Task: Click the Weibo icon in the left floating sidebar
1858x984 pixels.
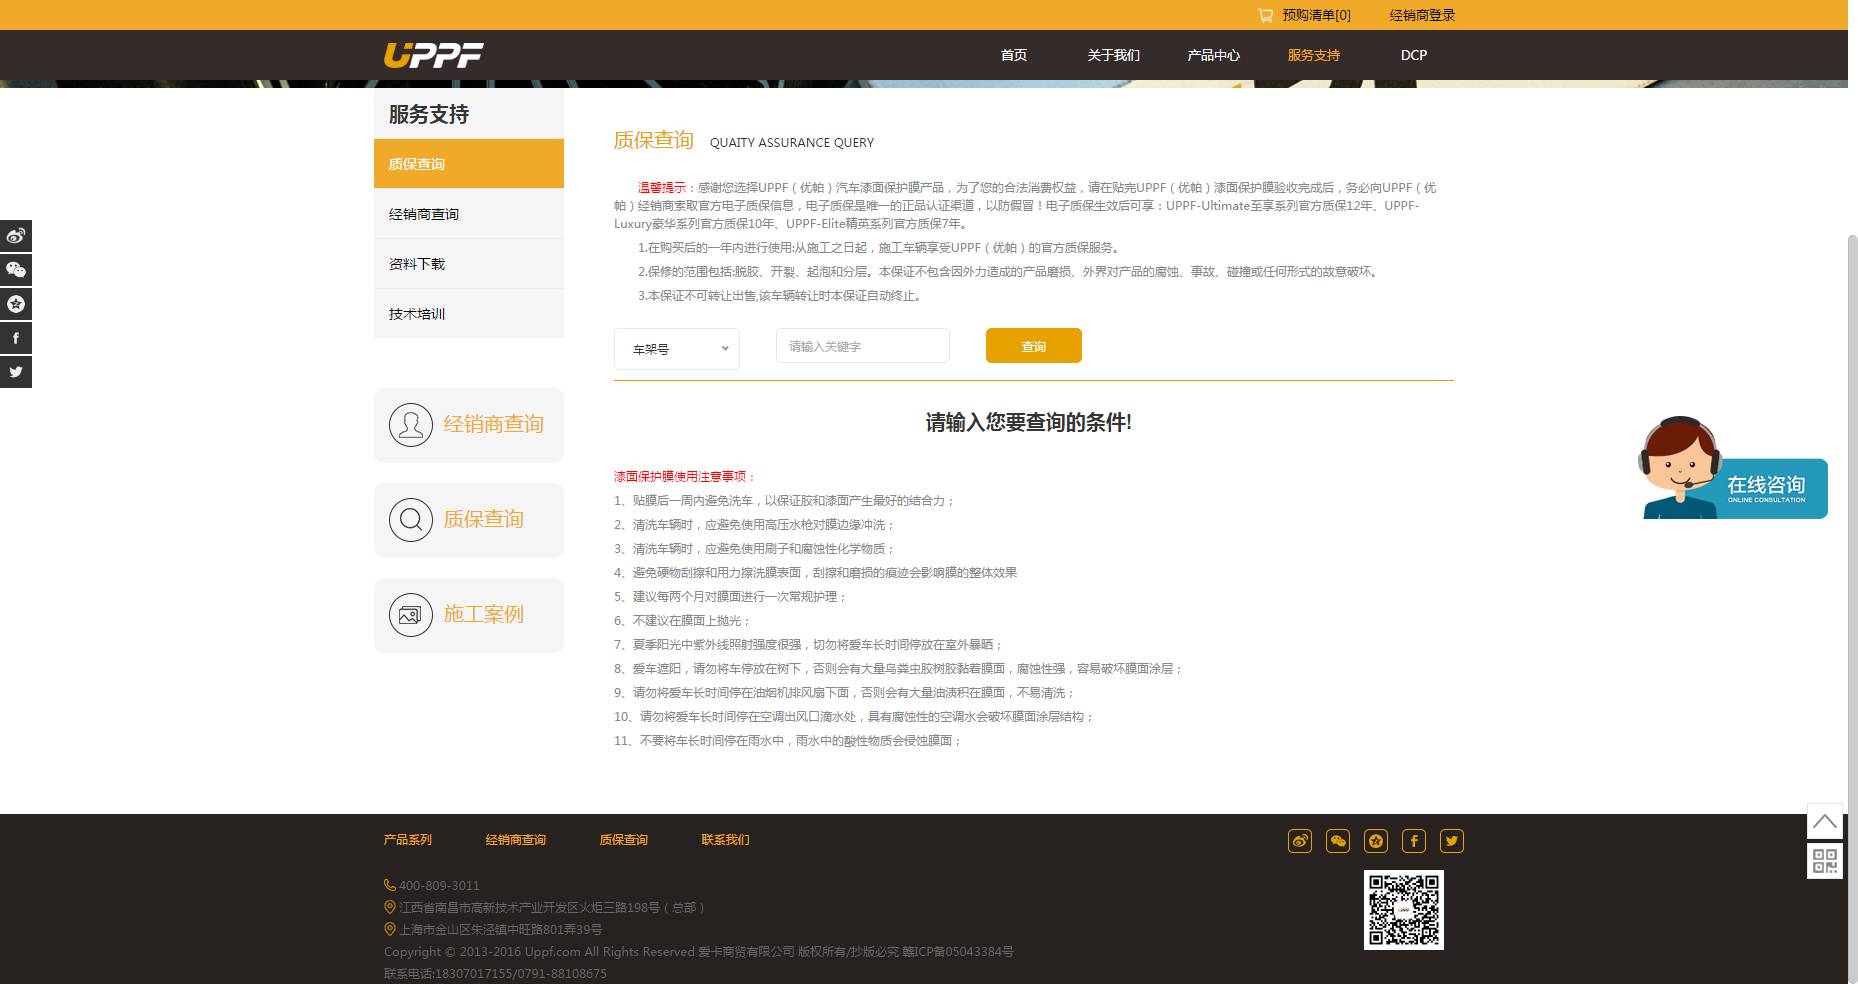Action: click(x=16, y=236)
